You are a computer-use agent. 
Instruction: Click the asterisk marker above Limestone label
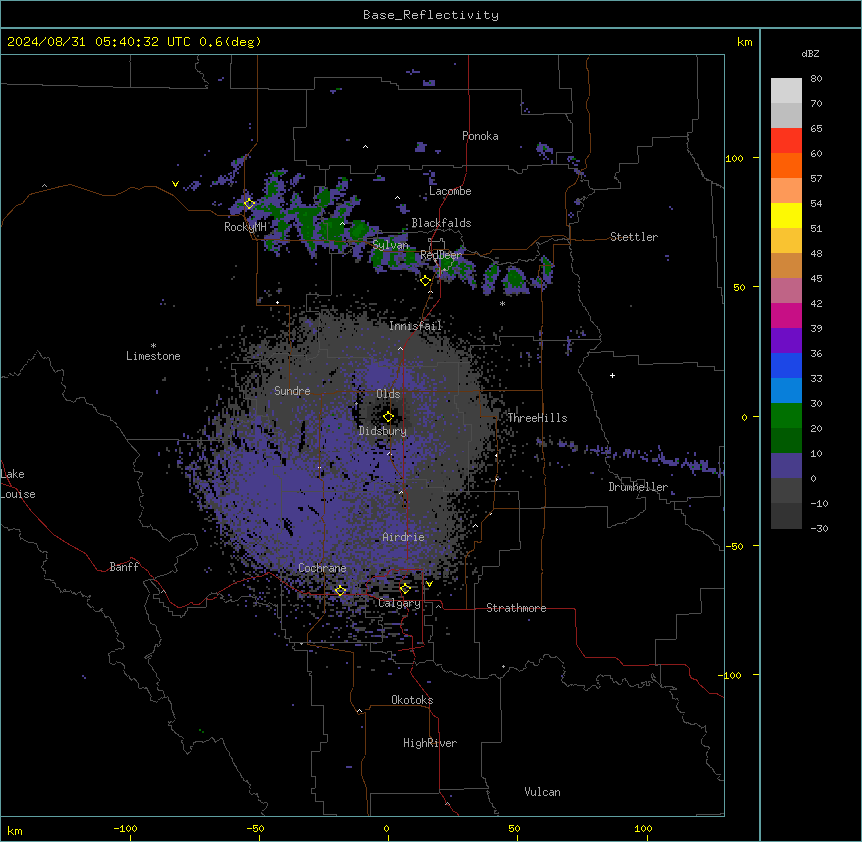click(153, 346)
